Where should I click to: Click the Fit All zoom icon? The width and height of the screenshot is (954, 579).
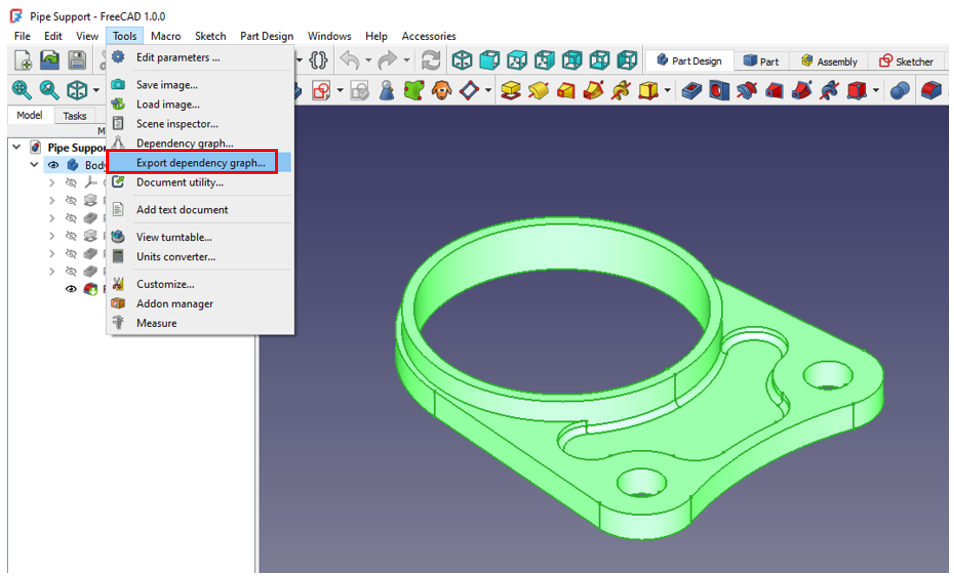[21, 91]
